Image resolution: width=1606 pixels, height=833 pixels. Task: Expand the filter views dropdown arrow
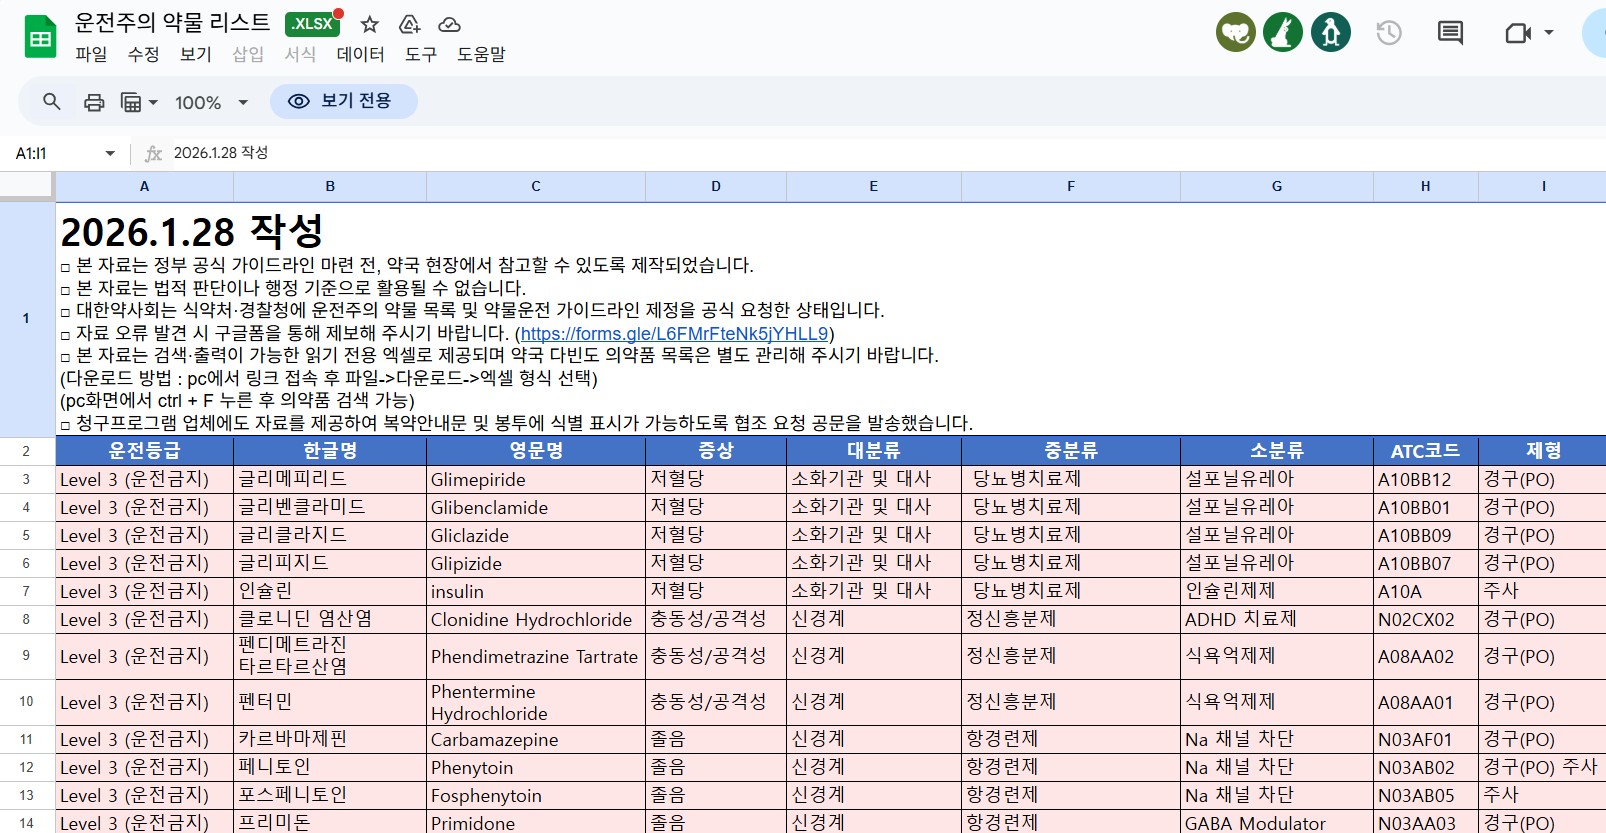pos(153,102)
